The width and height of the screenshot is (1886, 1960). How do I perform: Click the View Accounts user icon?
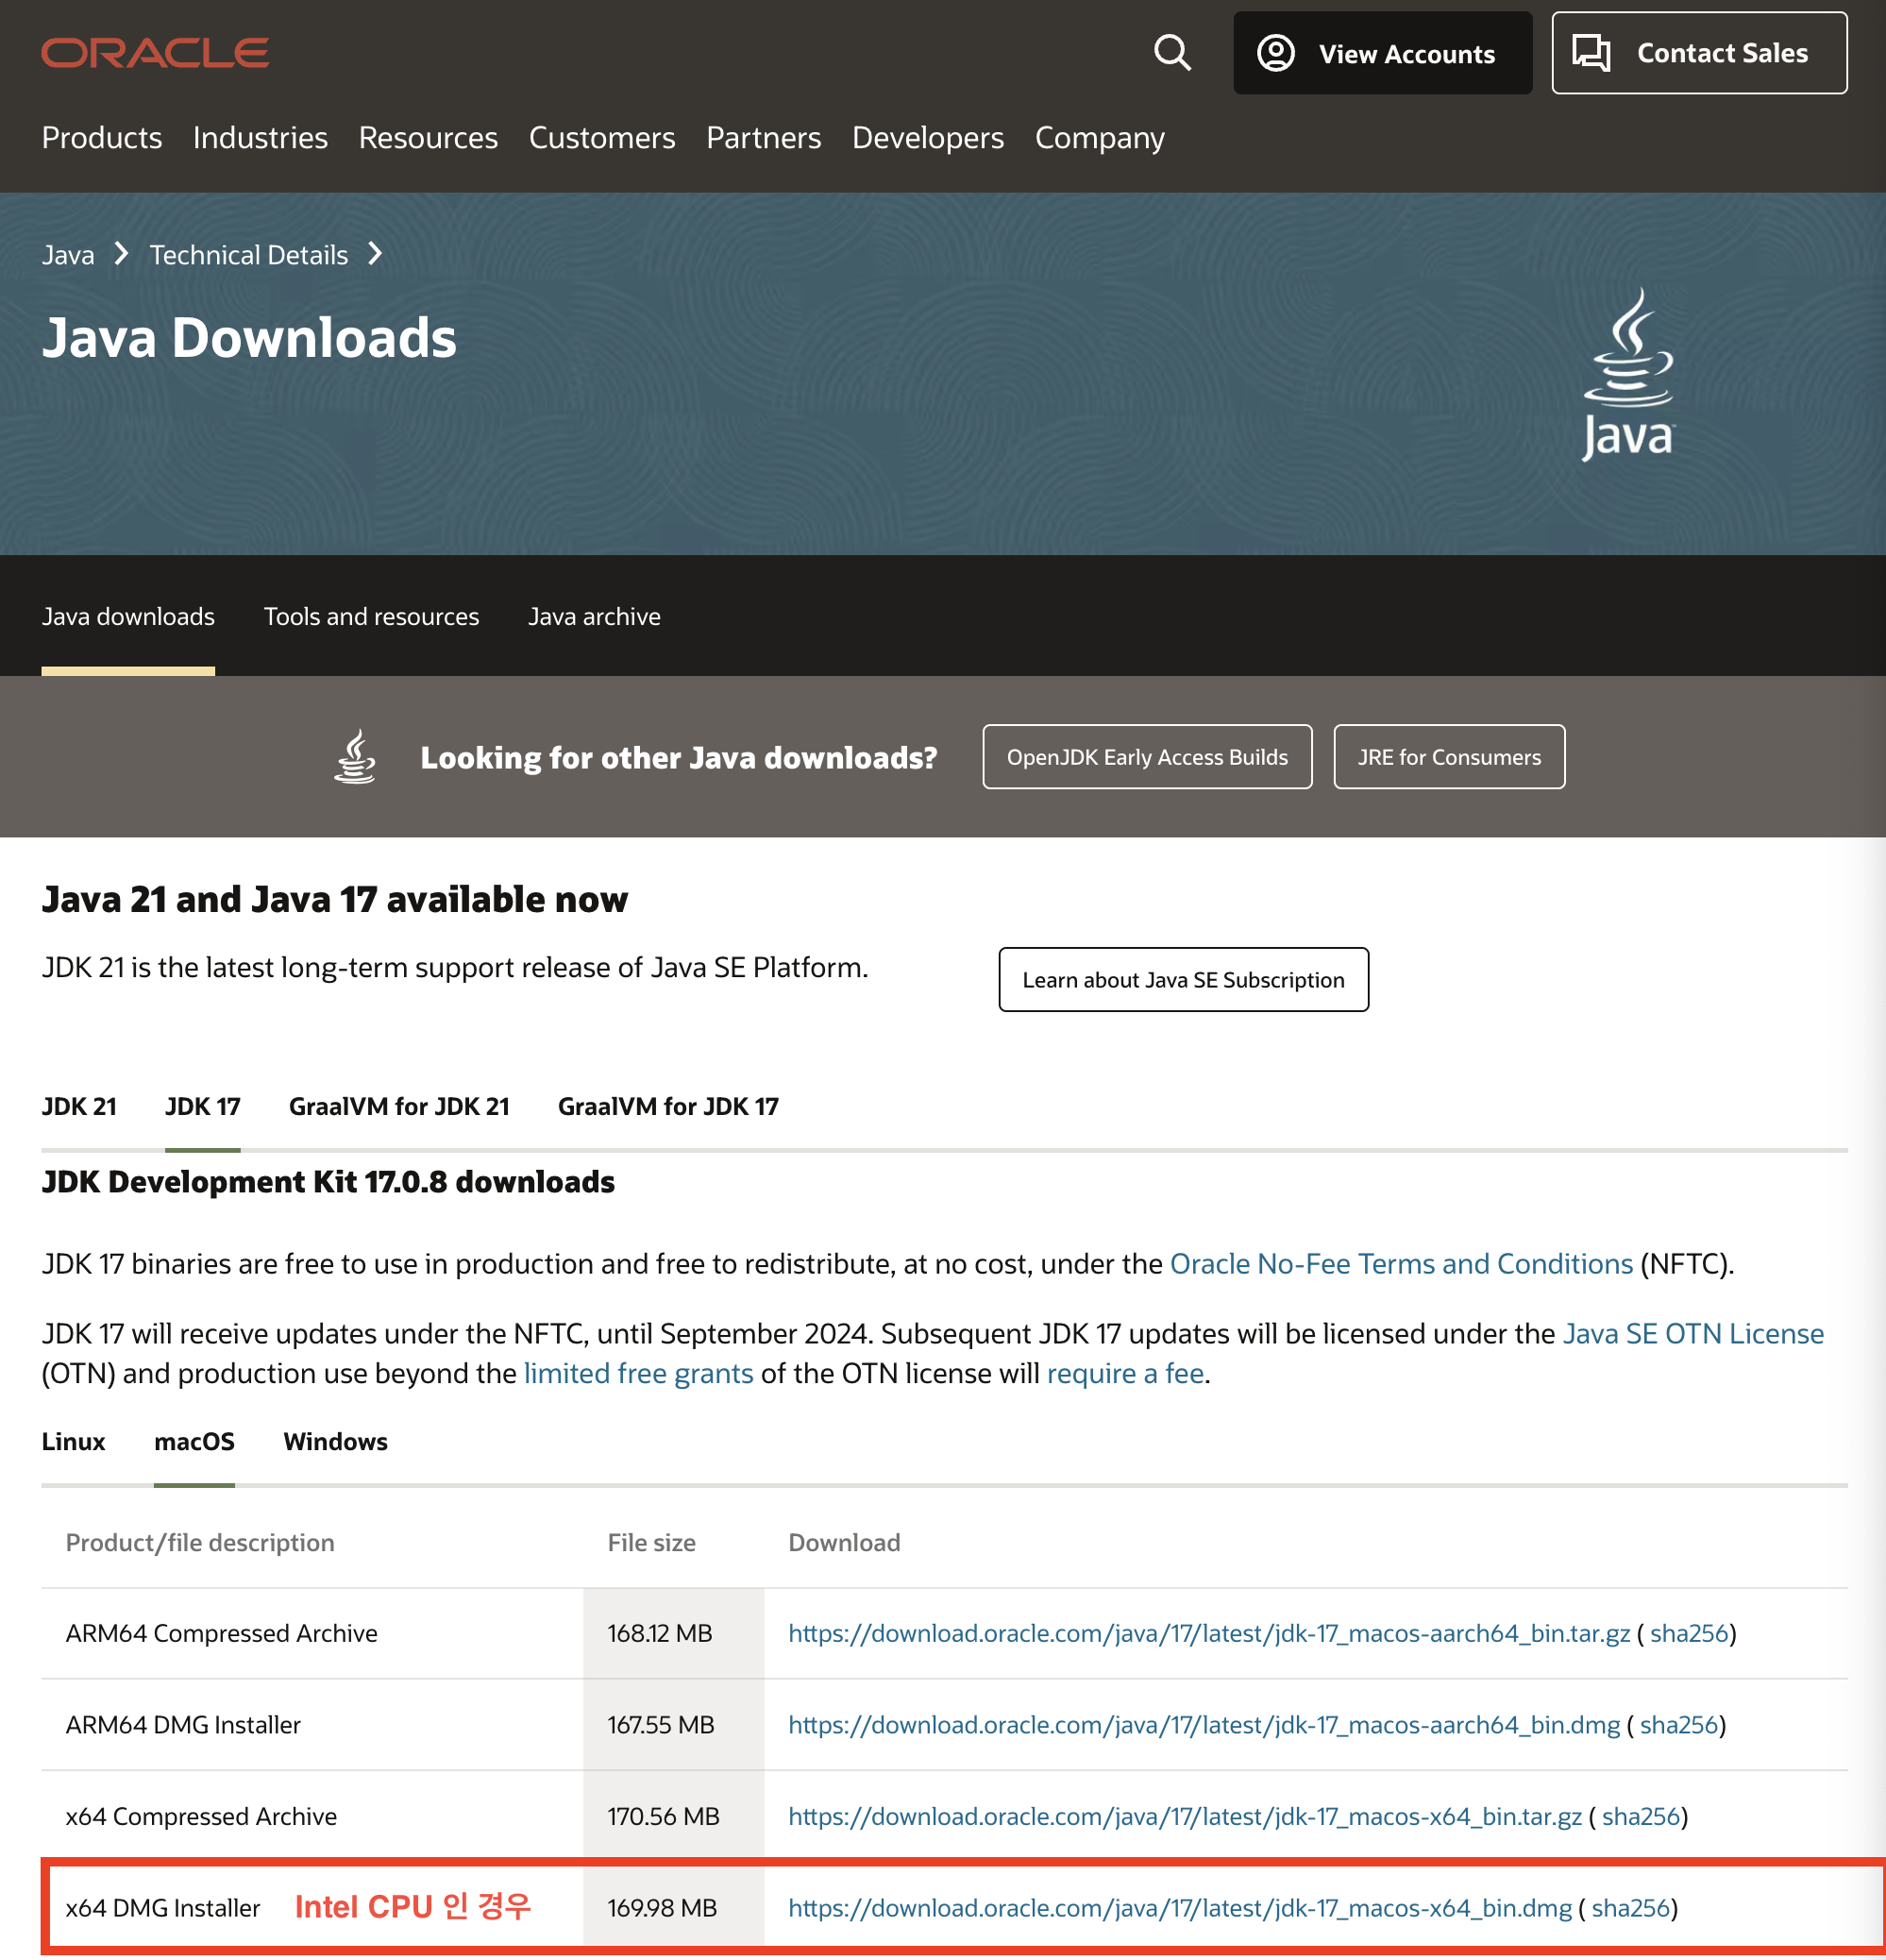1275,53
